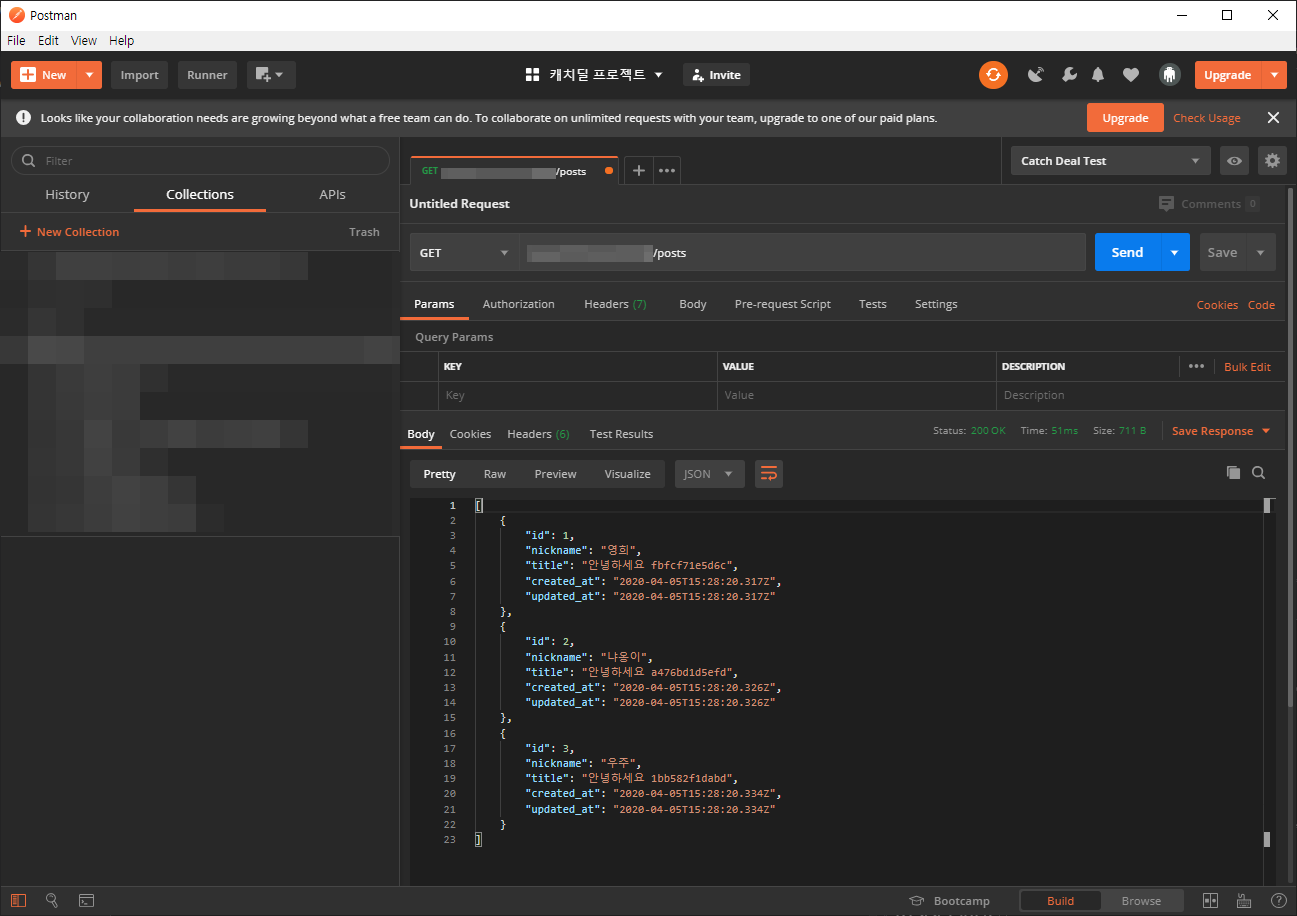Open Find and Replace in status bar
Viewport: 1297px width, 916px height.
coord(52,900)
